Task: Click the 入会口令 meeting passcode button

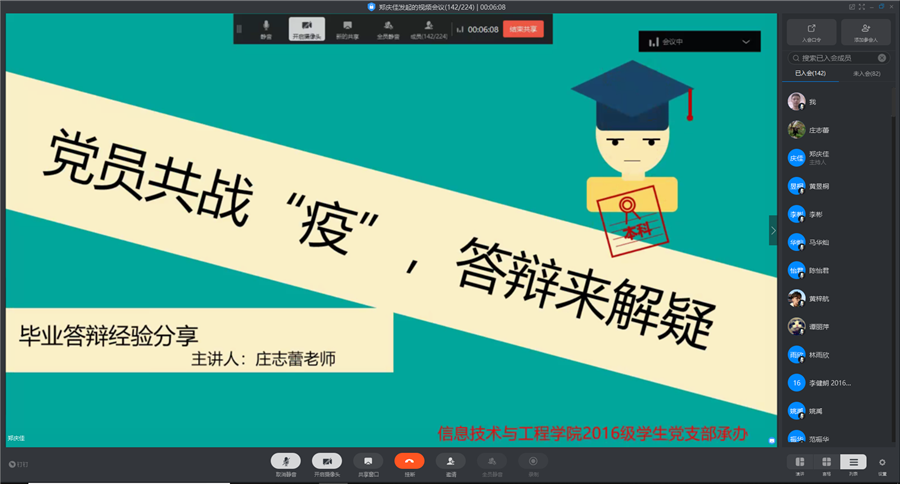Action: pyautogui.click(x=812, y=32)
